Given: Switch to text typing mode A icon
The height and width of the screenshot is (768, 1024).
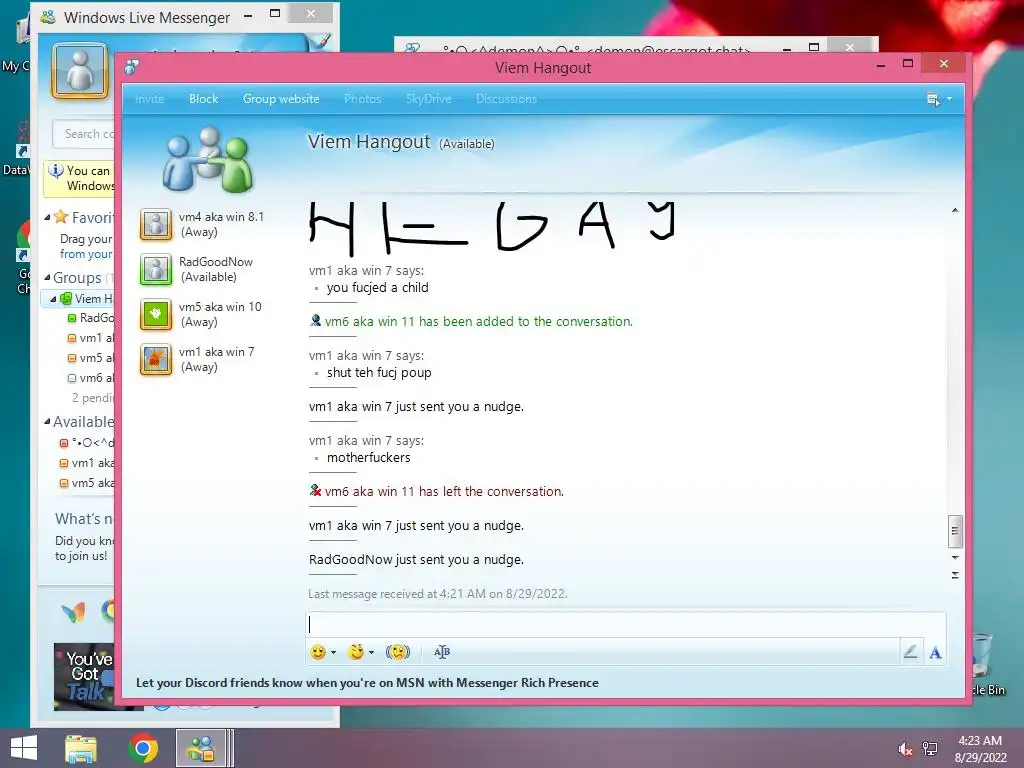Looking at the screenshot, I should 935,652.
